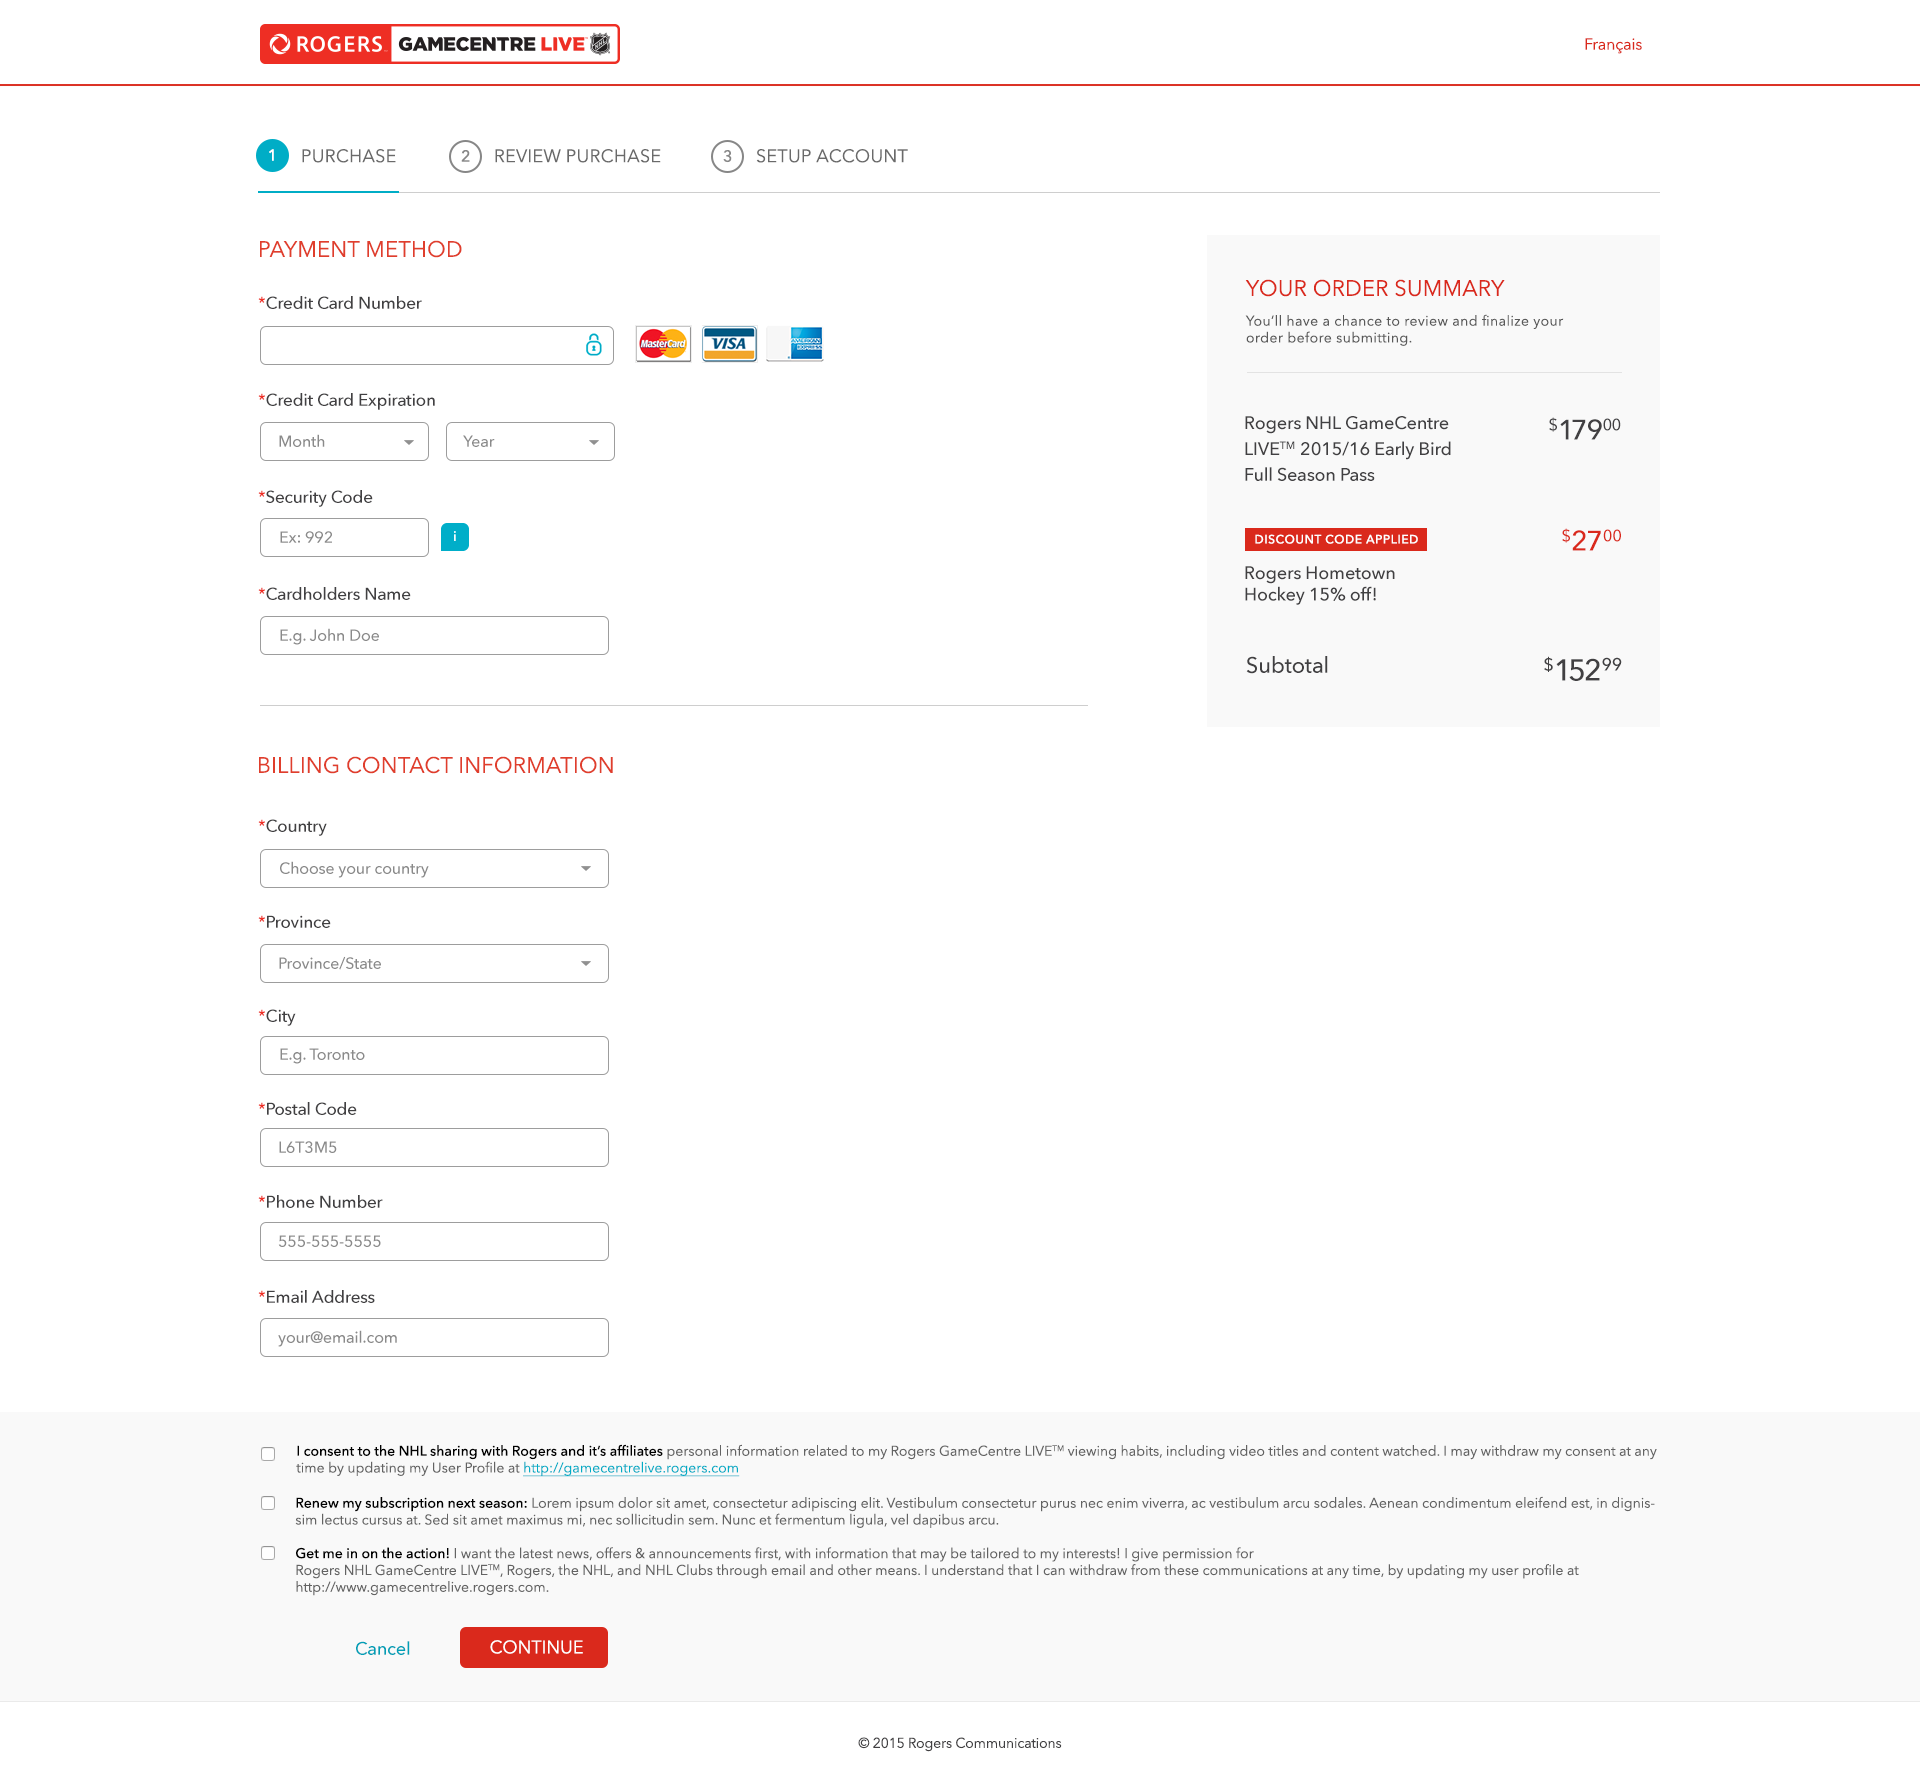Click the Continue button
1920x1785 pixels.
(535, 1646)
